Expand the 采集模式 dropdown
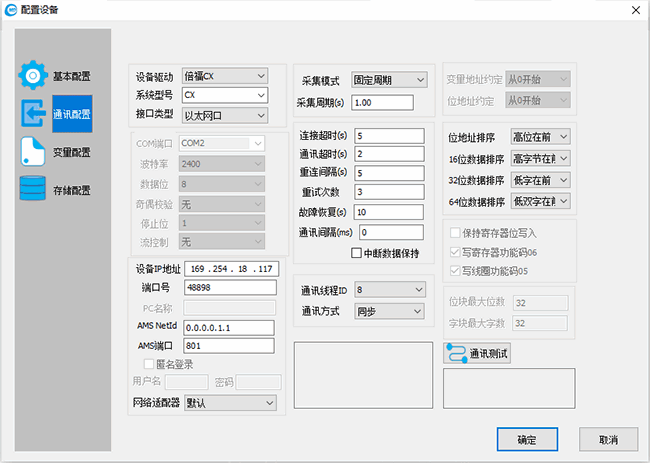Viewport: 650px width, 463px height. coord(388,80)
